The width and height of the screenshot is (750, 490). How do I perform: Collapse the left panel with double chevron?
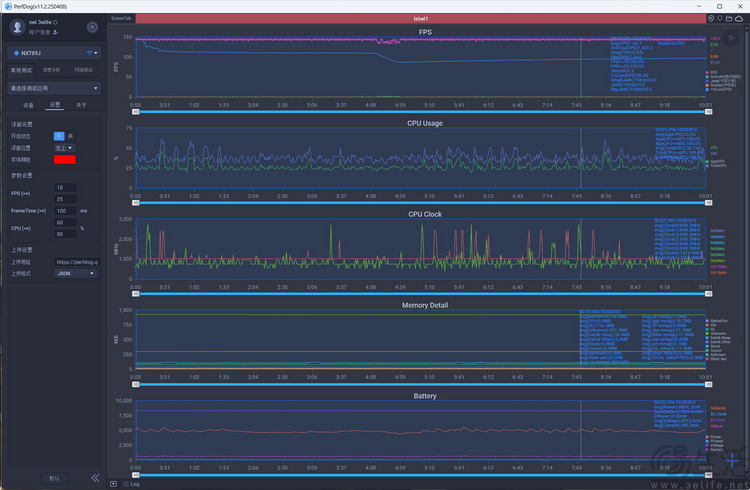click(95, 478)
